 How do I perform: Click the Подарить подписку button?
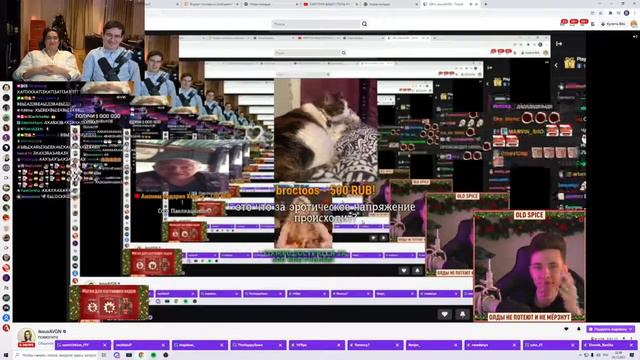pos(611,329)
